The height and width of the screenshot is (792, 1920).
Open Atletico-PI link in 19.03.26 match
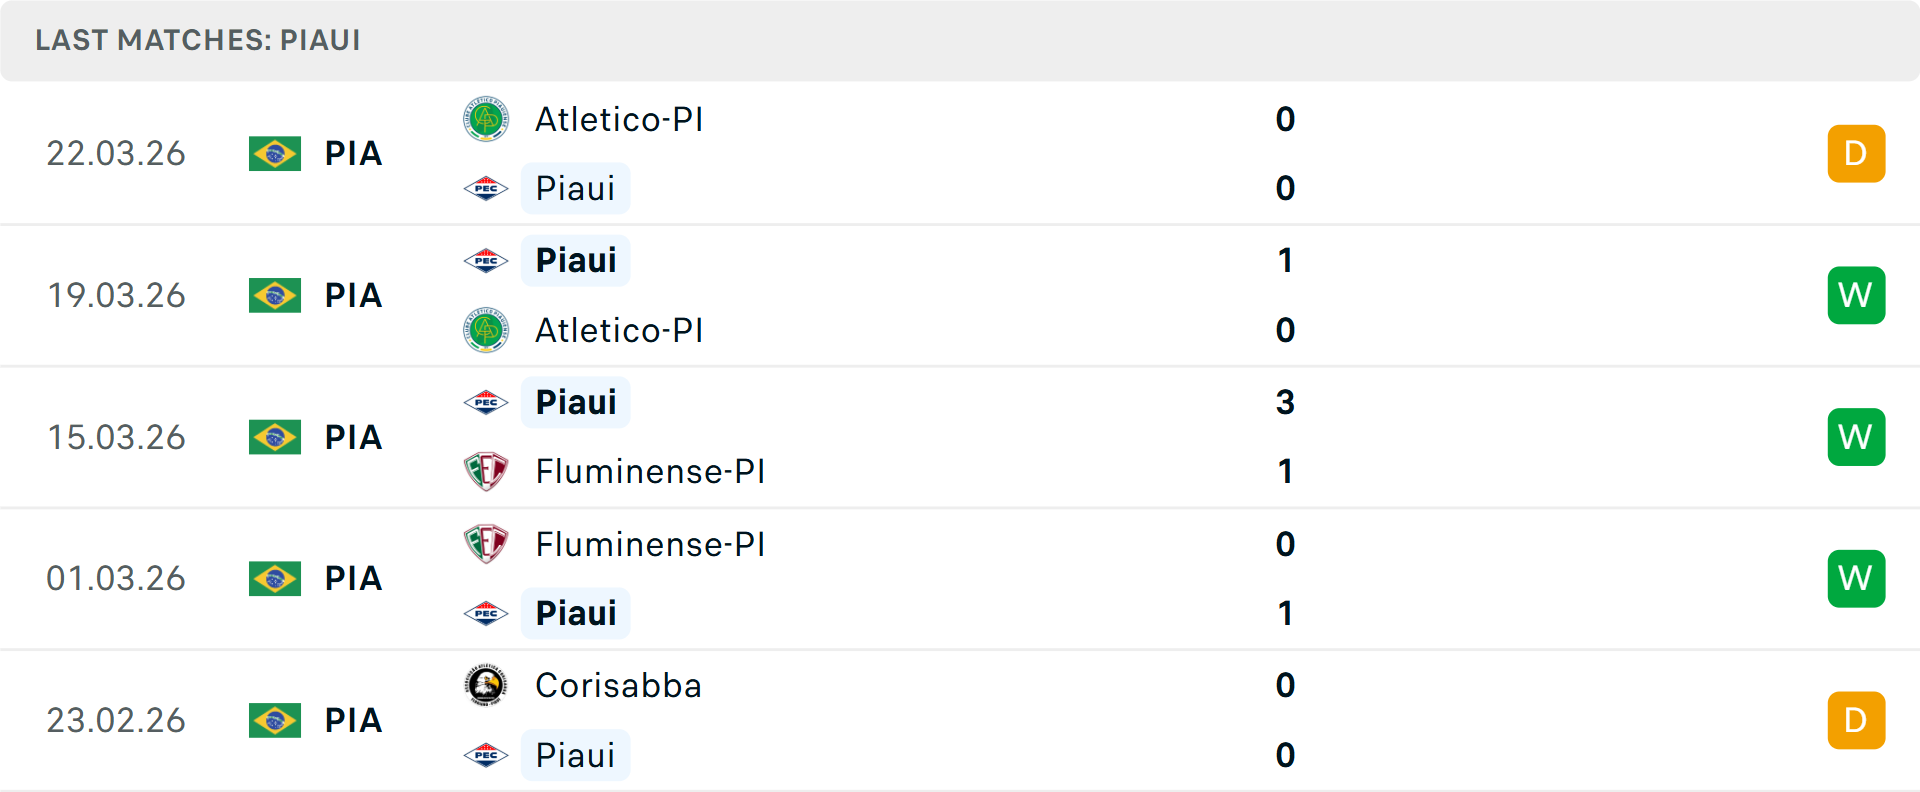pyautogui.click(x=619, y=330)
